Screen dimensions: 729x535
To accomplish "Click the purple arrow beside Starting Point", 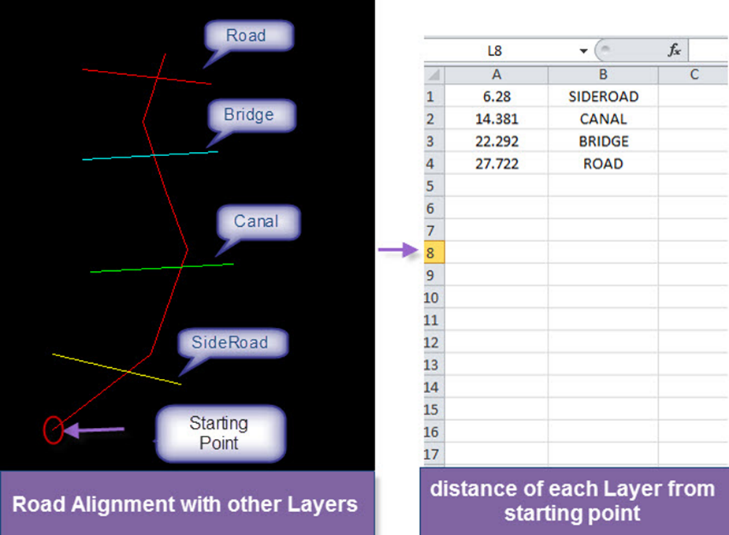I will tap(96, 431).
